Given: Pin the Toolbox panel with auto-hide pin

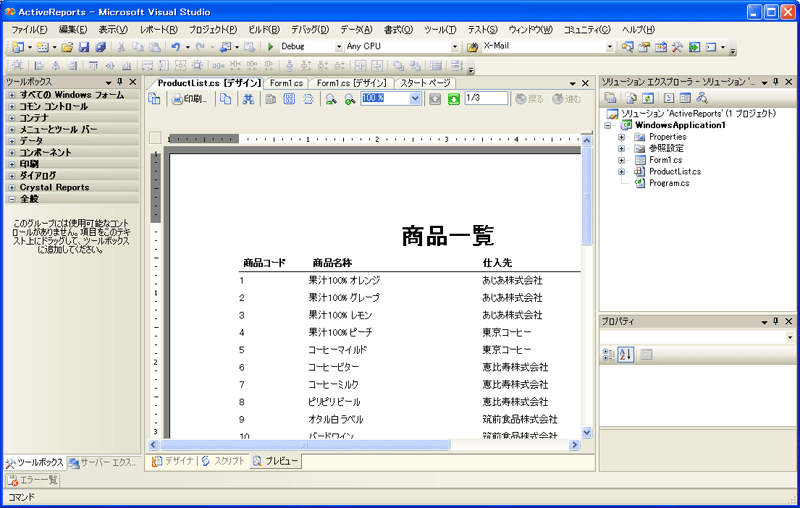Looking at the screenshot, I should click(x=120, y=82).
